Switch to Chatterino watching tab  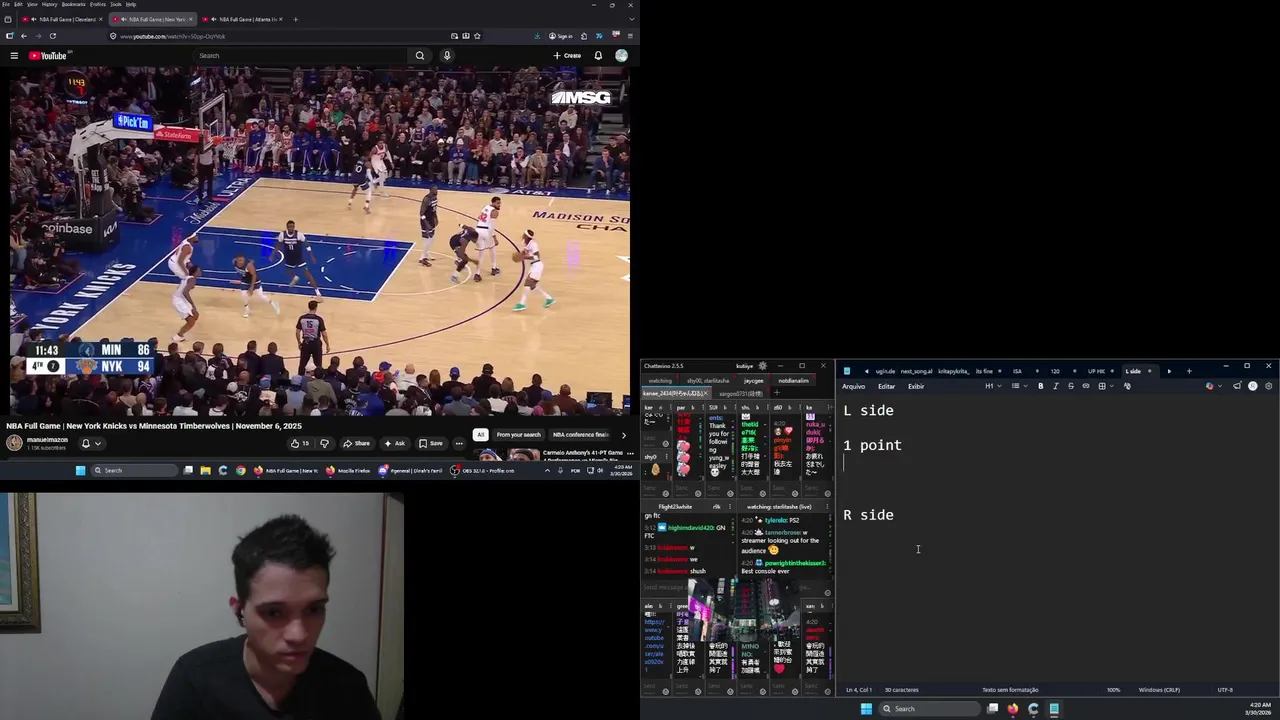(x=660, y=381)
